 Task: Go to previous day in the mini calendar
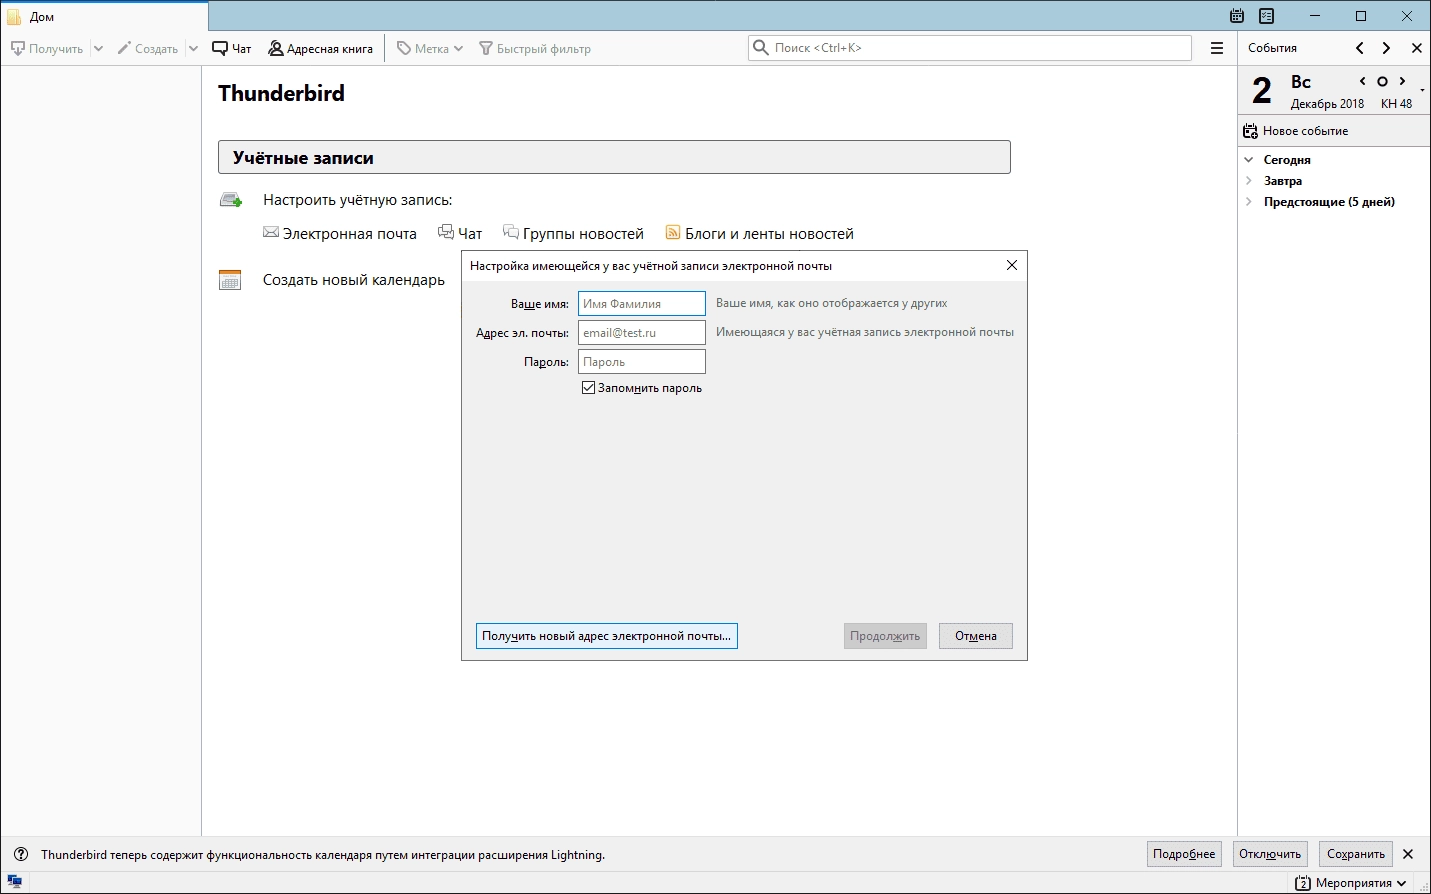1362,81
